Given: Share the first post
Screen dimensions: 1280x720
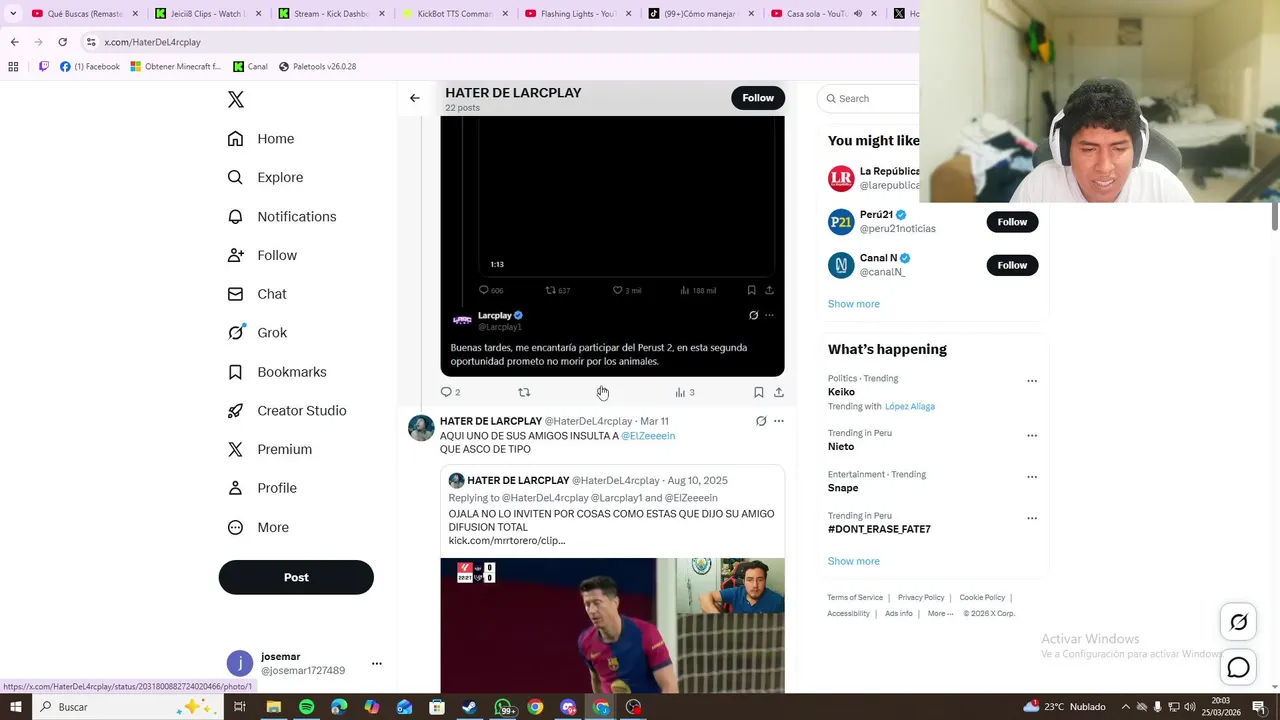Looking at the screenshot, I should pyautogui.click(x=779, y=392).
